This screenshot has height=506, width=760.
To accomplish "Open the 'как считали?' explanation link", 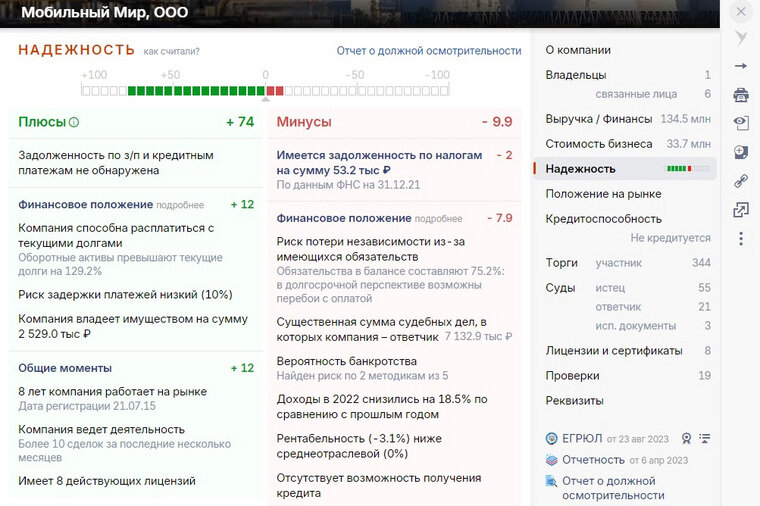I will [171, 51].
